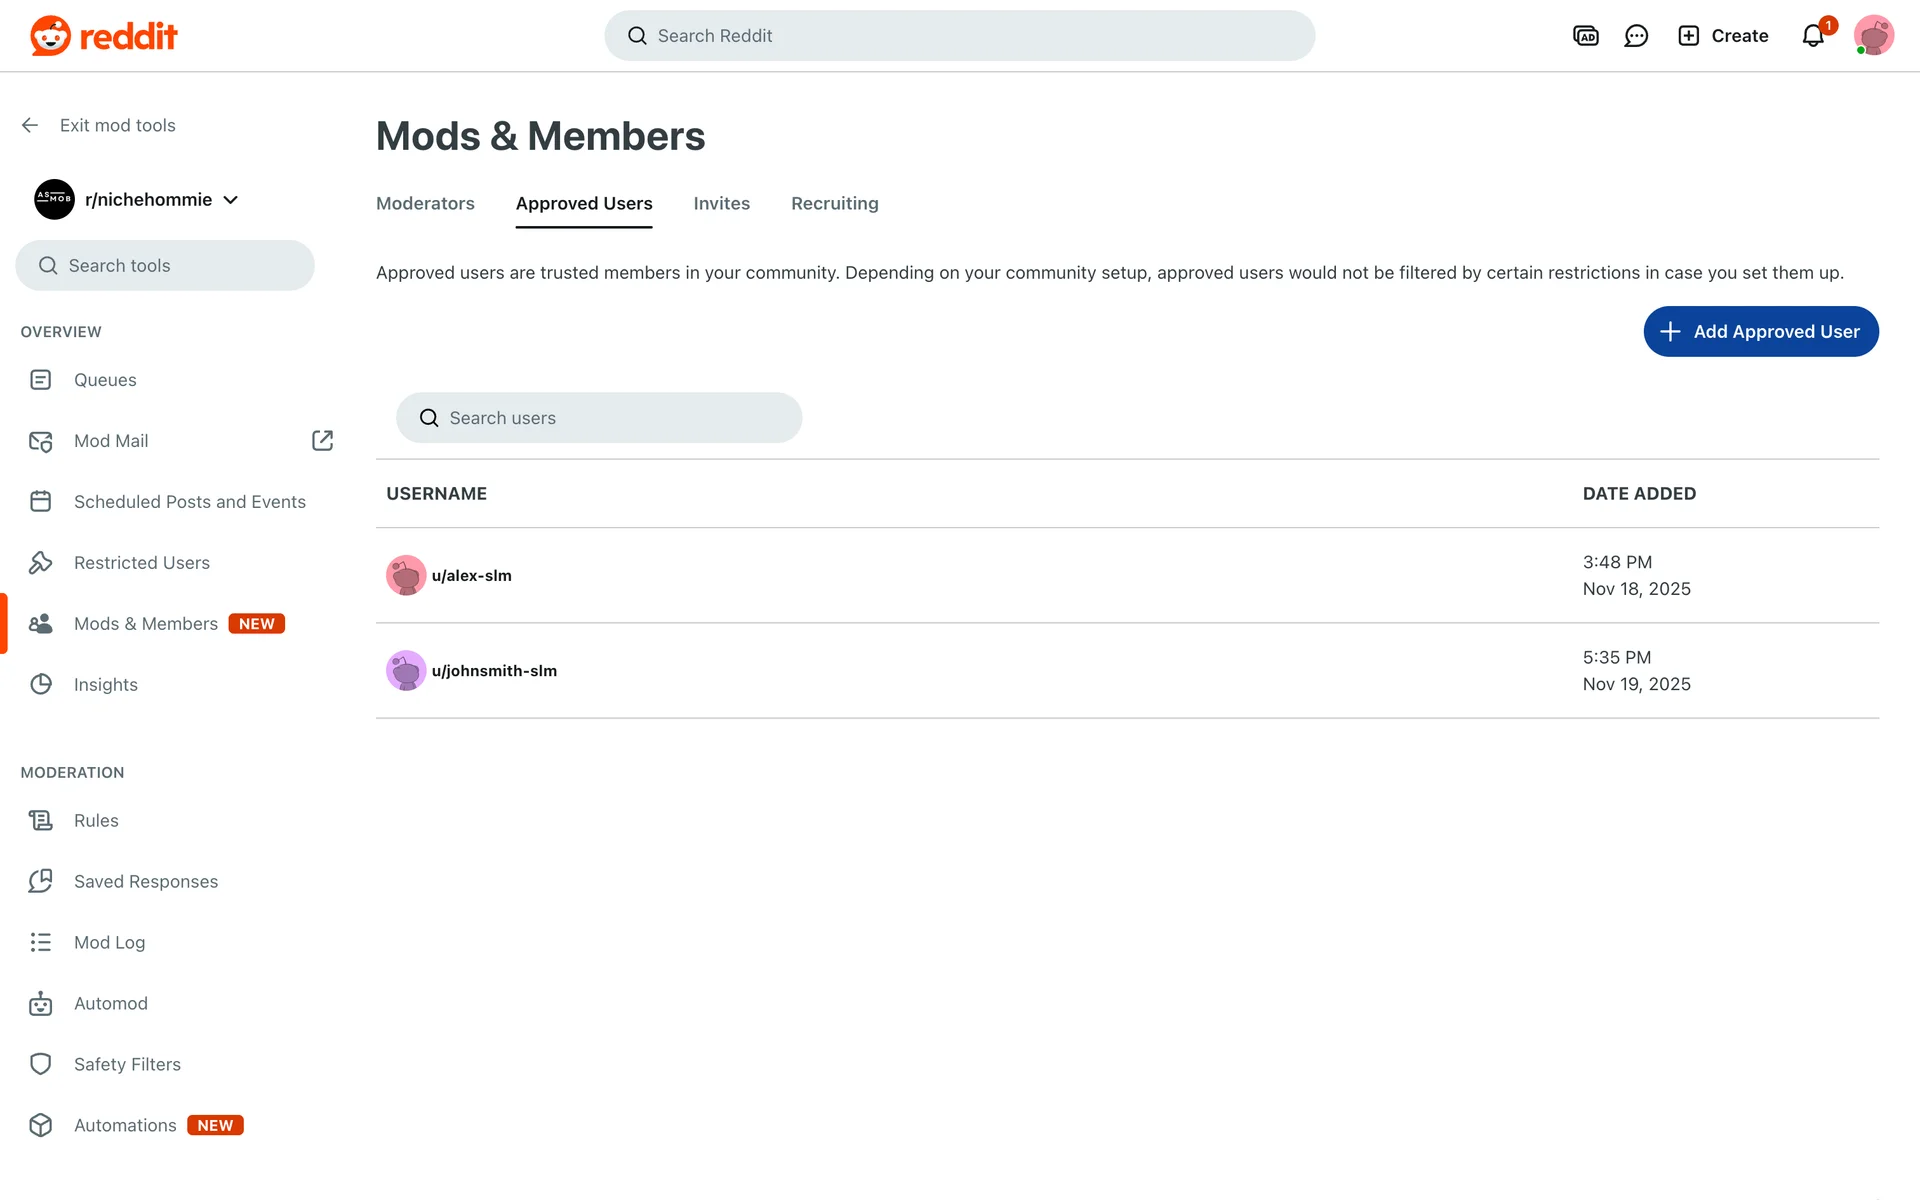Click the Add Approved User button
The image size is (1920, 1200).
pos(1760,331)
